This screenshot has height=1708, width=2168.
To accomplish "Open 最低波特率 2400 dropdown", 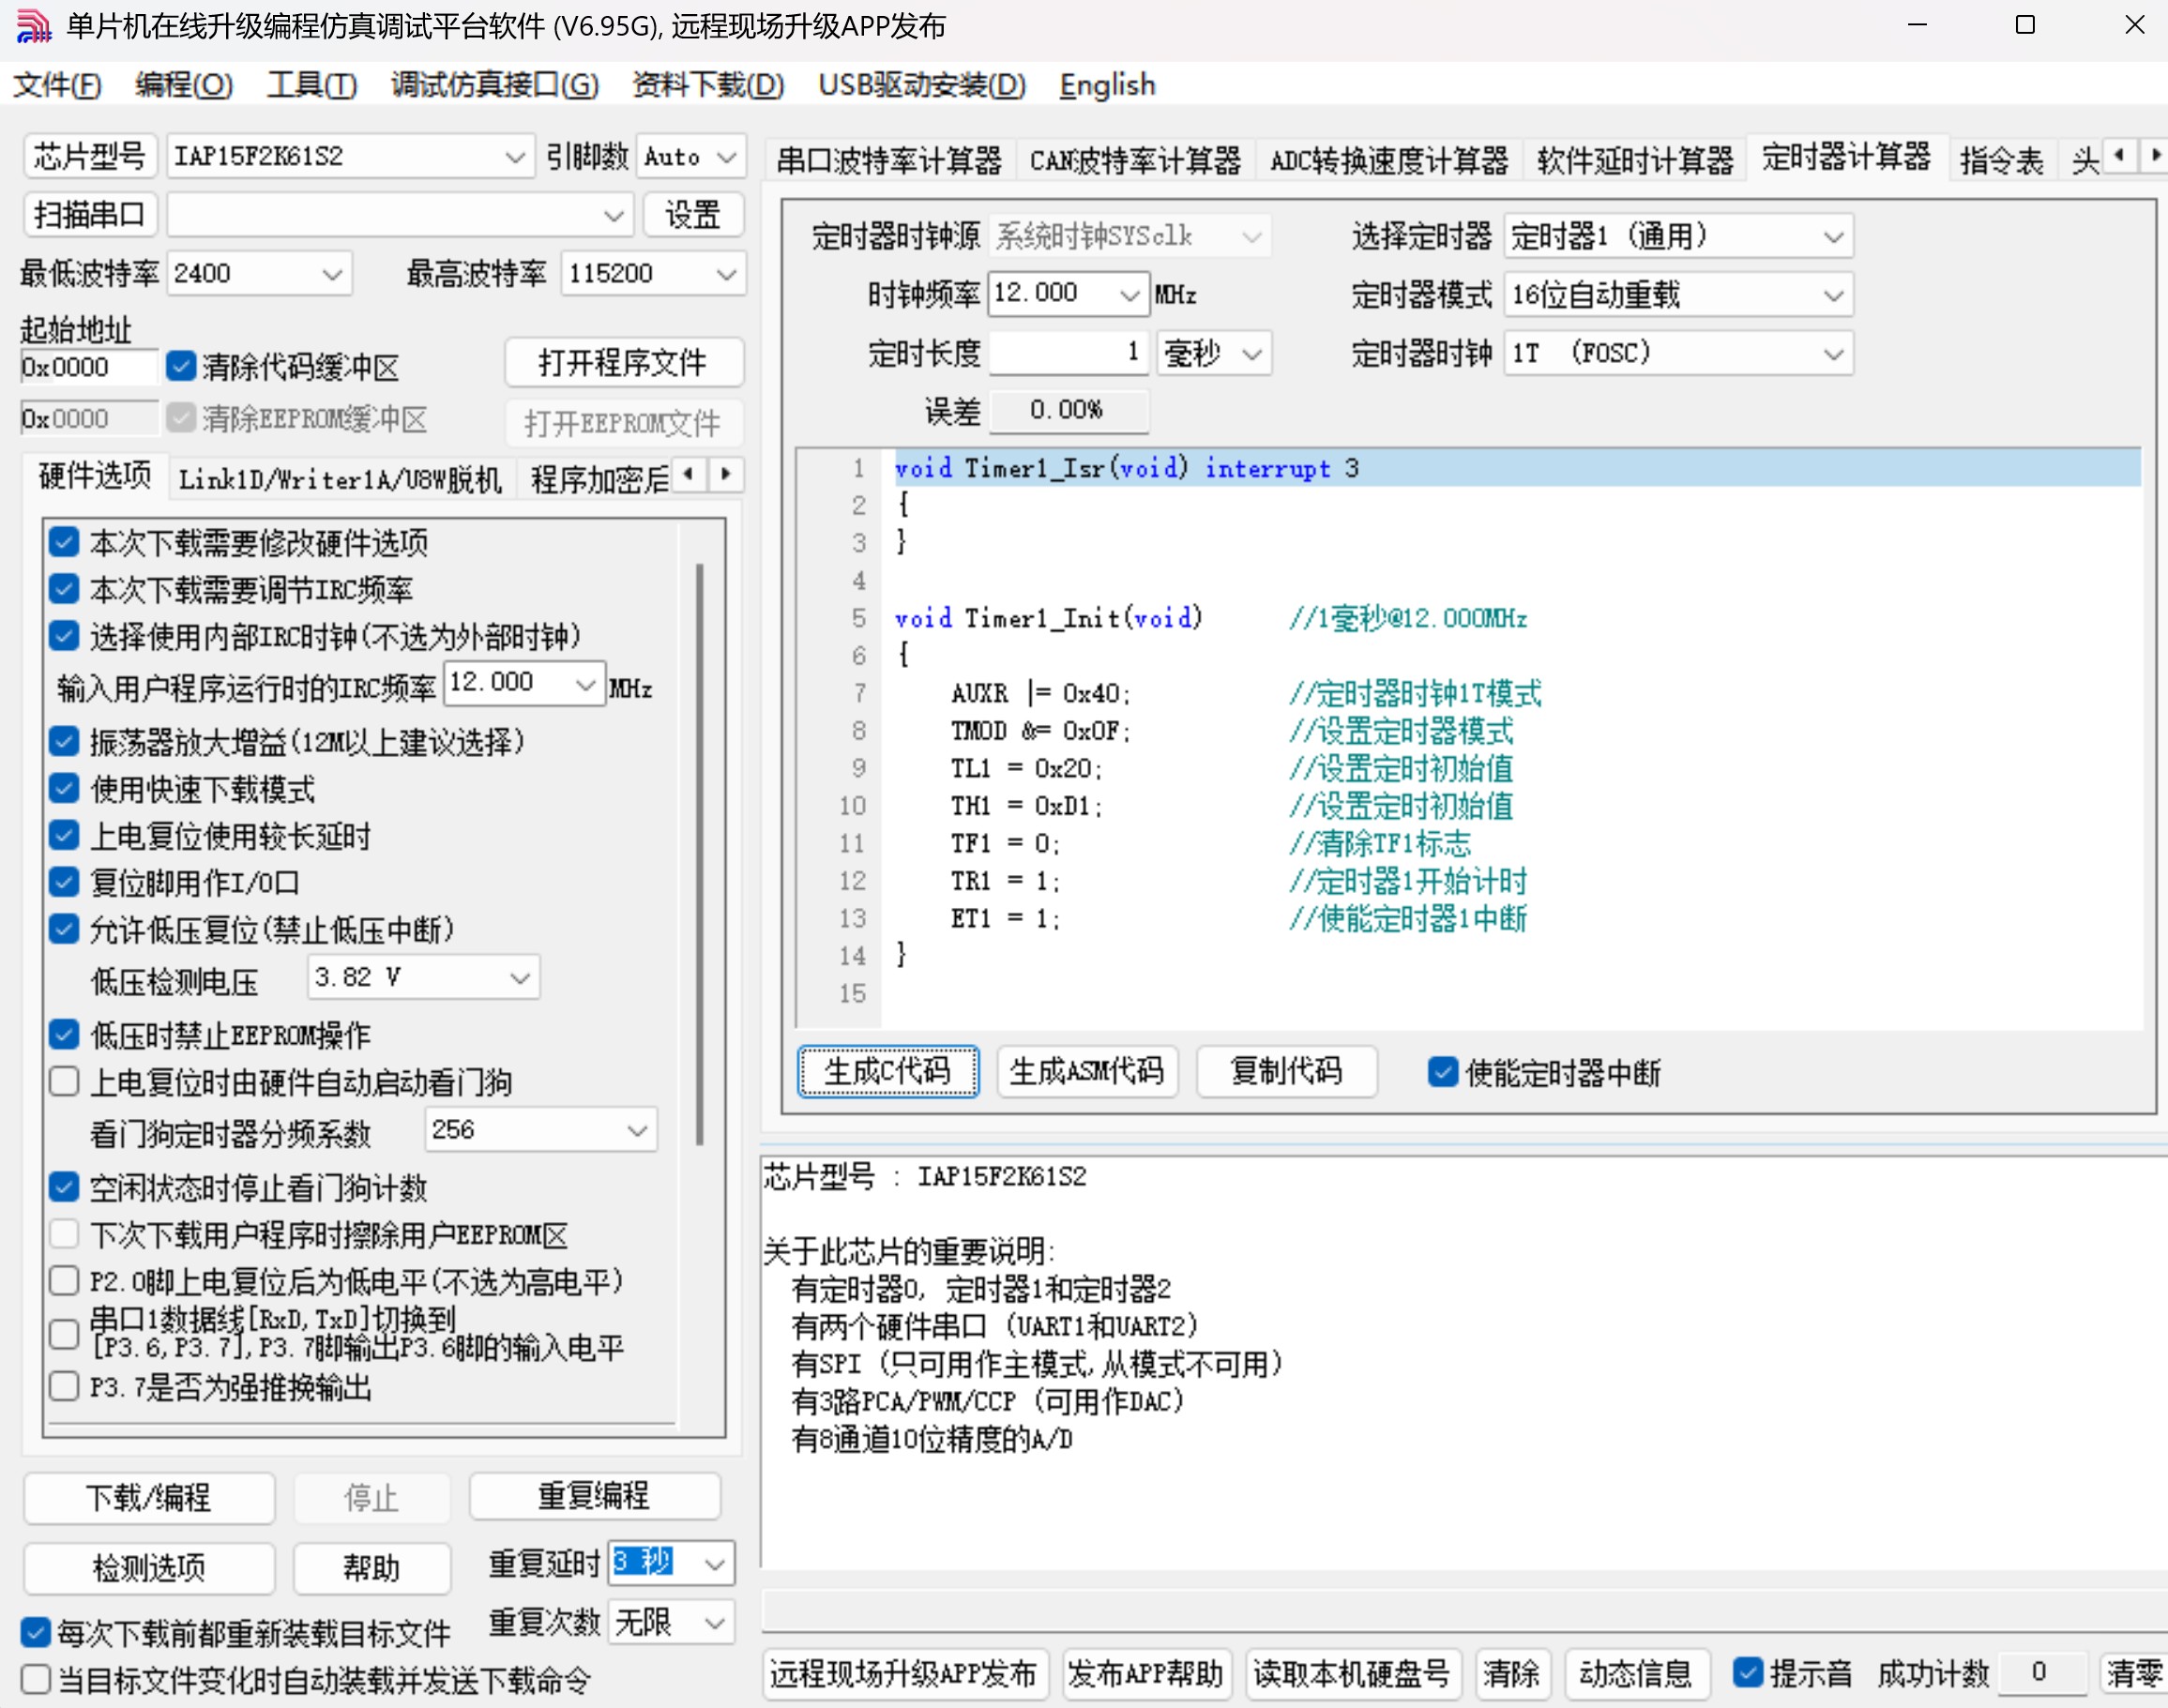I will tap(259, 273).
